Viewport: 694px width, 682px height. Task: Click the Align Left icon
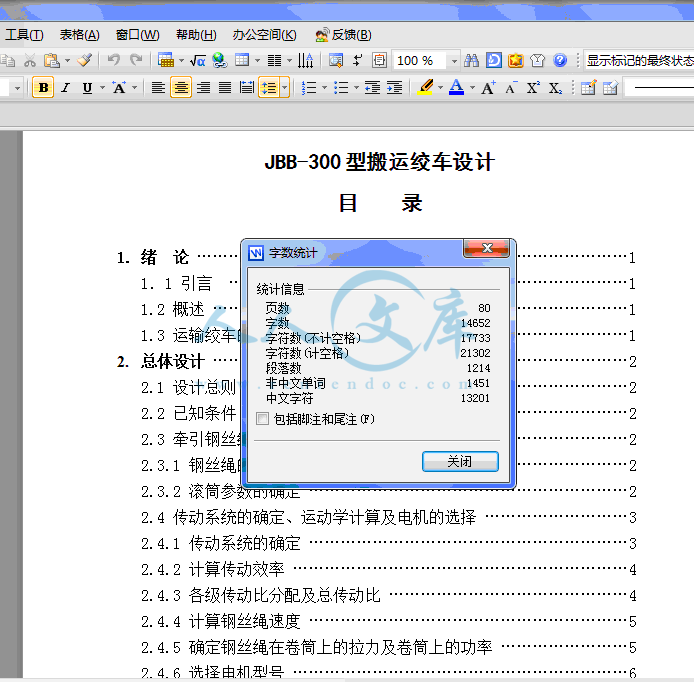158,88
